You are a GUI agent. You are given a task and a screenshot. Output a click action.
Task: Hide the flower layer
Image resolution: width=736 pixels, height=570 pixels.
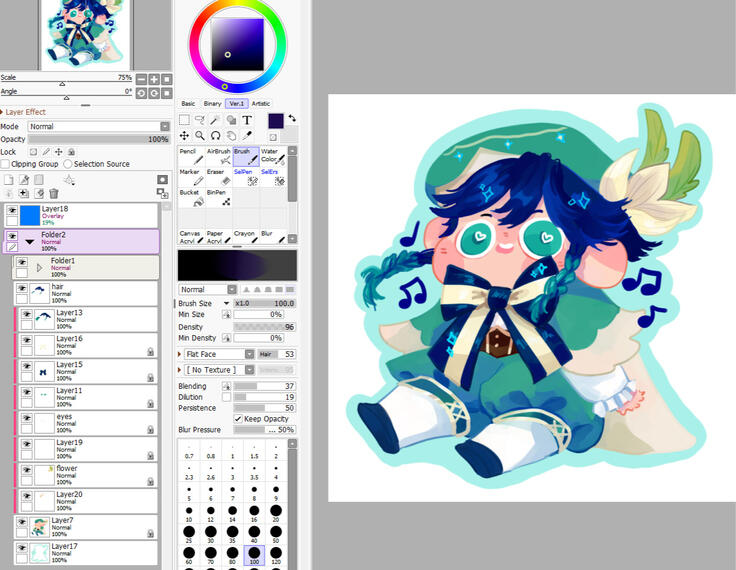click(x=27, y=470)
